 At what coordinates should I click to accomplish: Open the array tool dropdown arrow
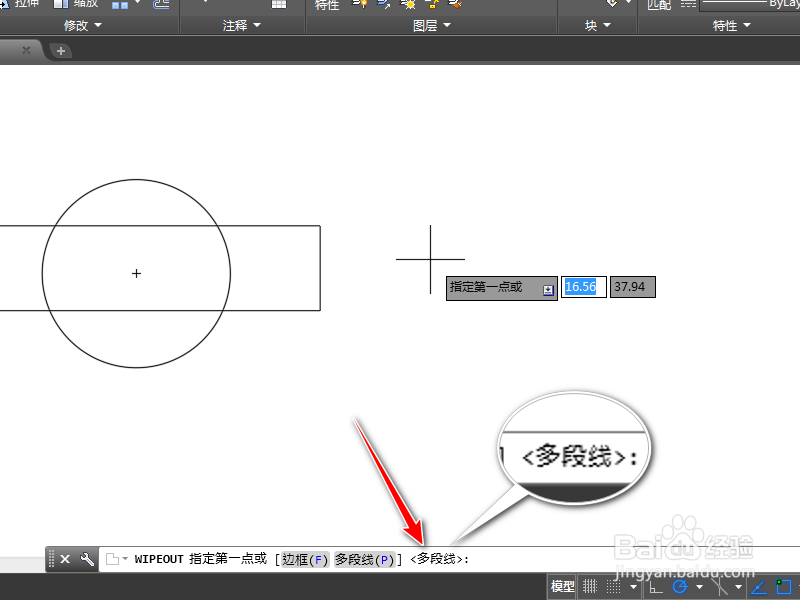coord(138,3)
